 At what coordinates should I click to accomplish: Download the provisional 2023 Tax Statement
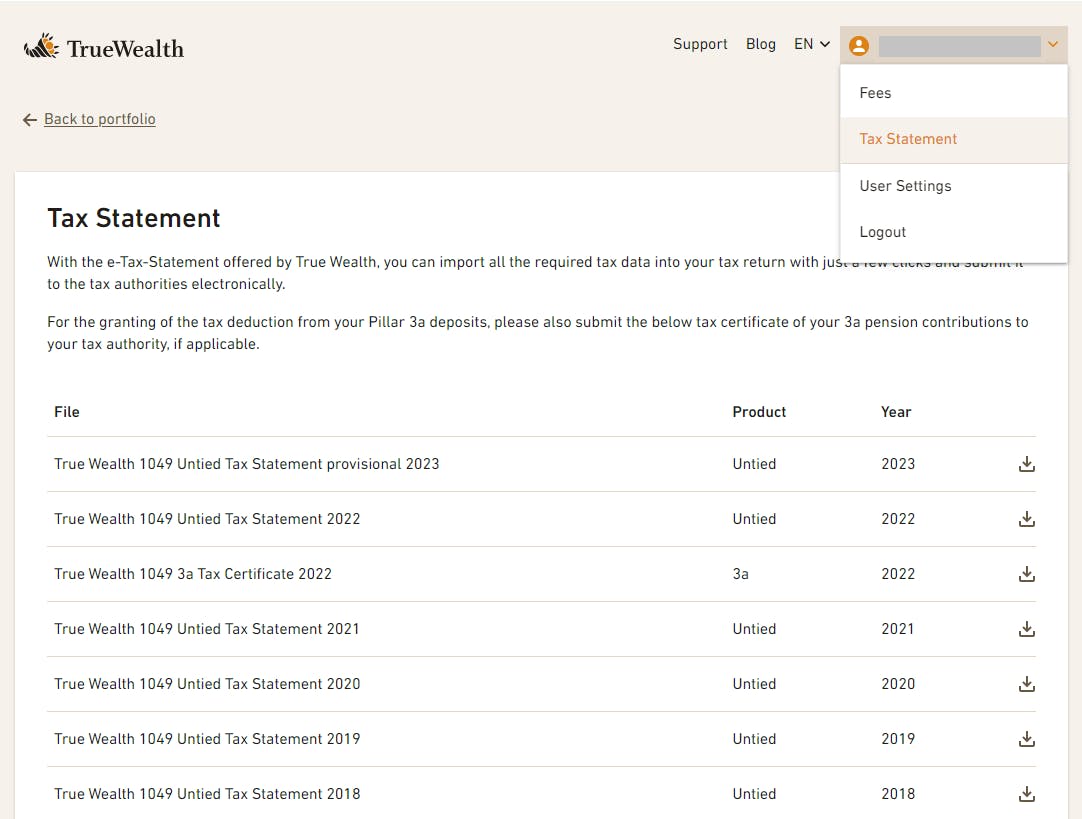1026,464
